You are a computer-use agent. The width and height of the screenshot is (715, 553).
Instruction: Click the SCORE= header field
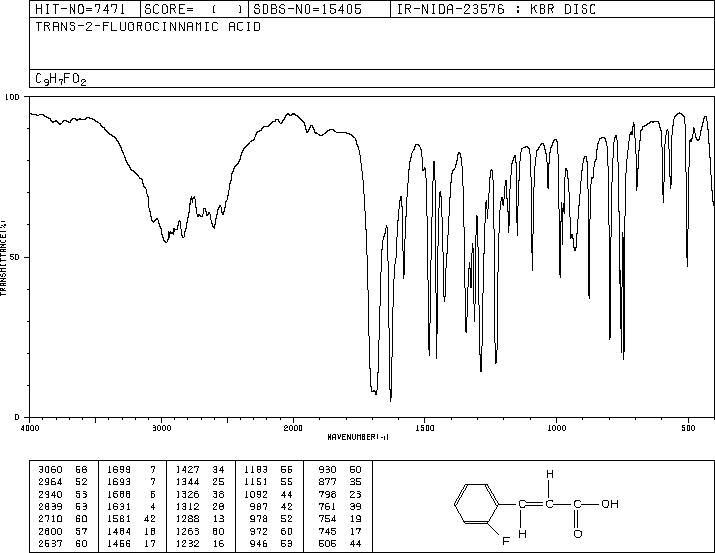point(194,9)
